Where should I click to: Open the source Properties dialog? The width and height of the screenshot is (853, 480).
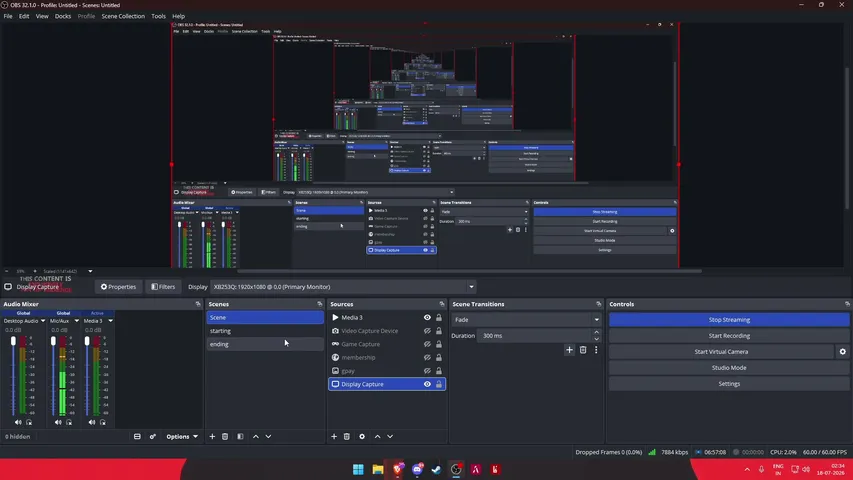point(118,287)
